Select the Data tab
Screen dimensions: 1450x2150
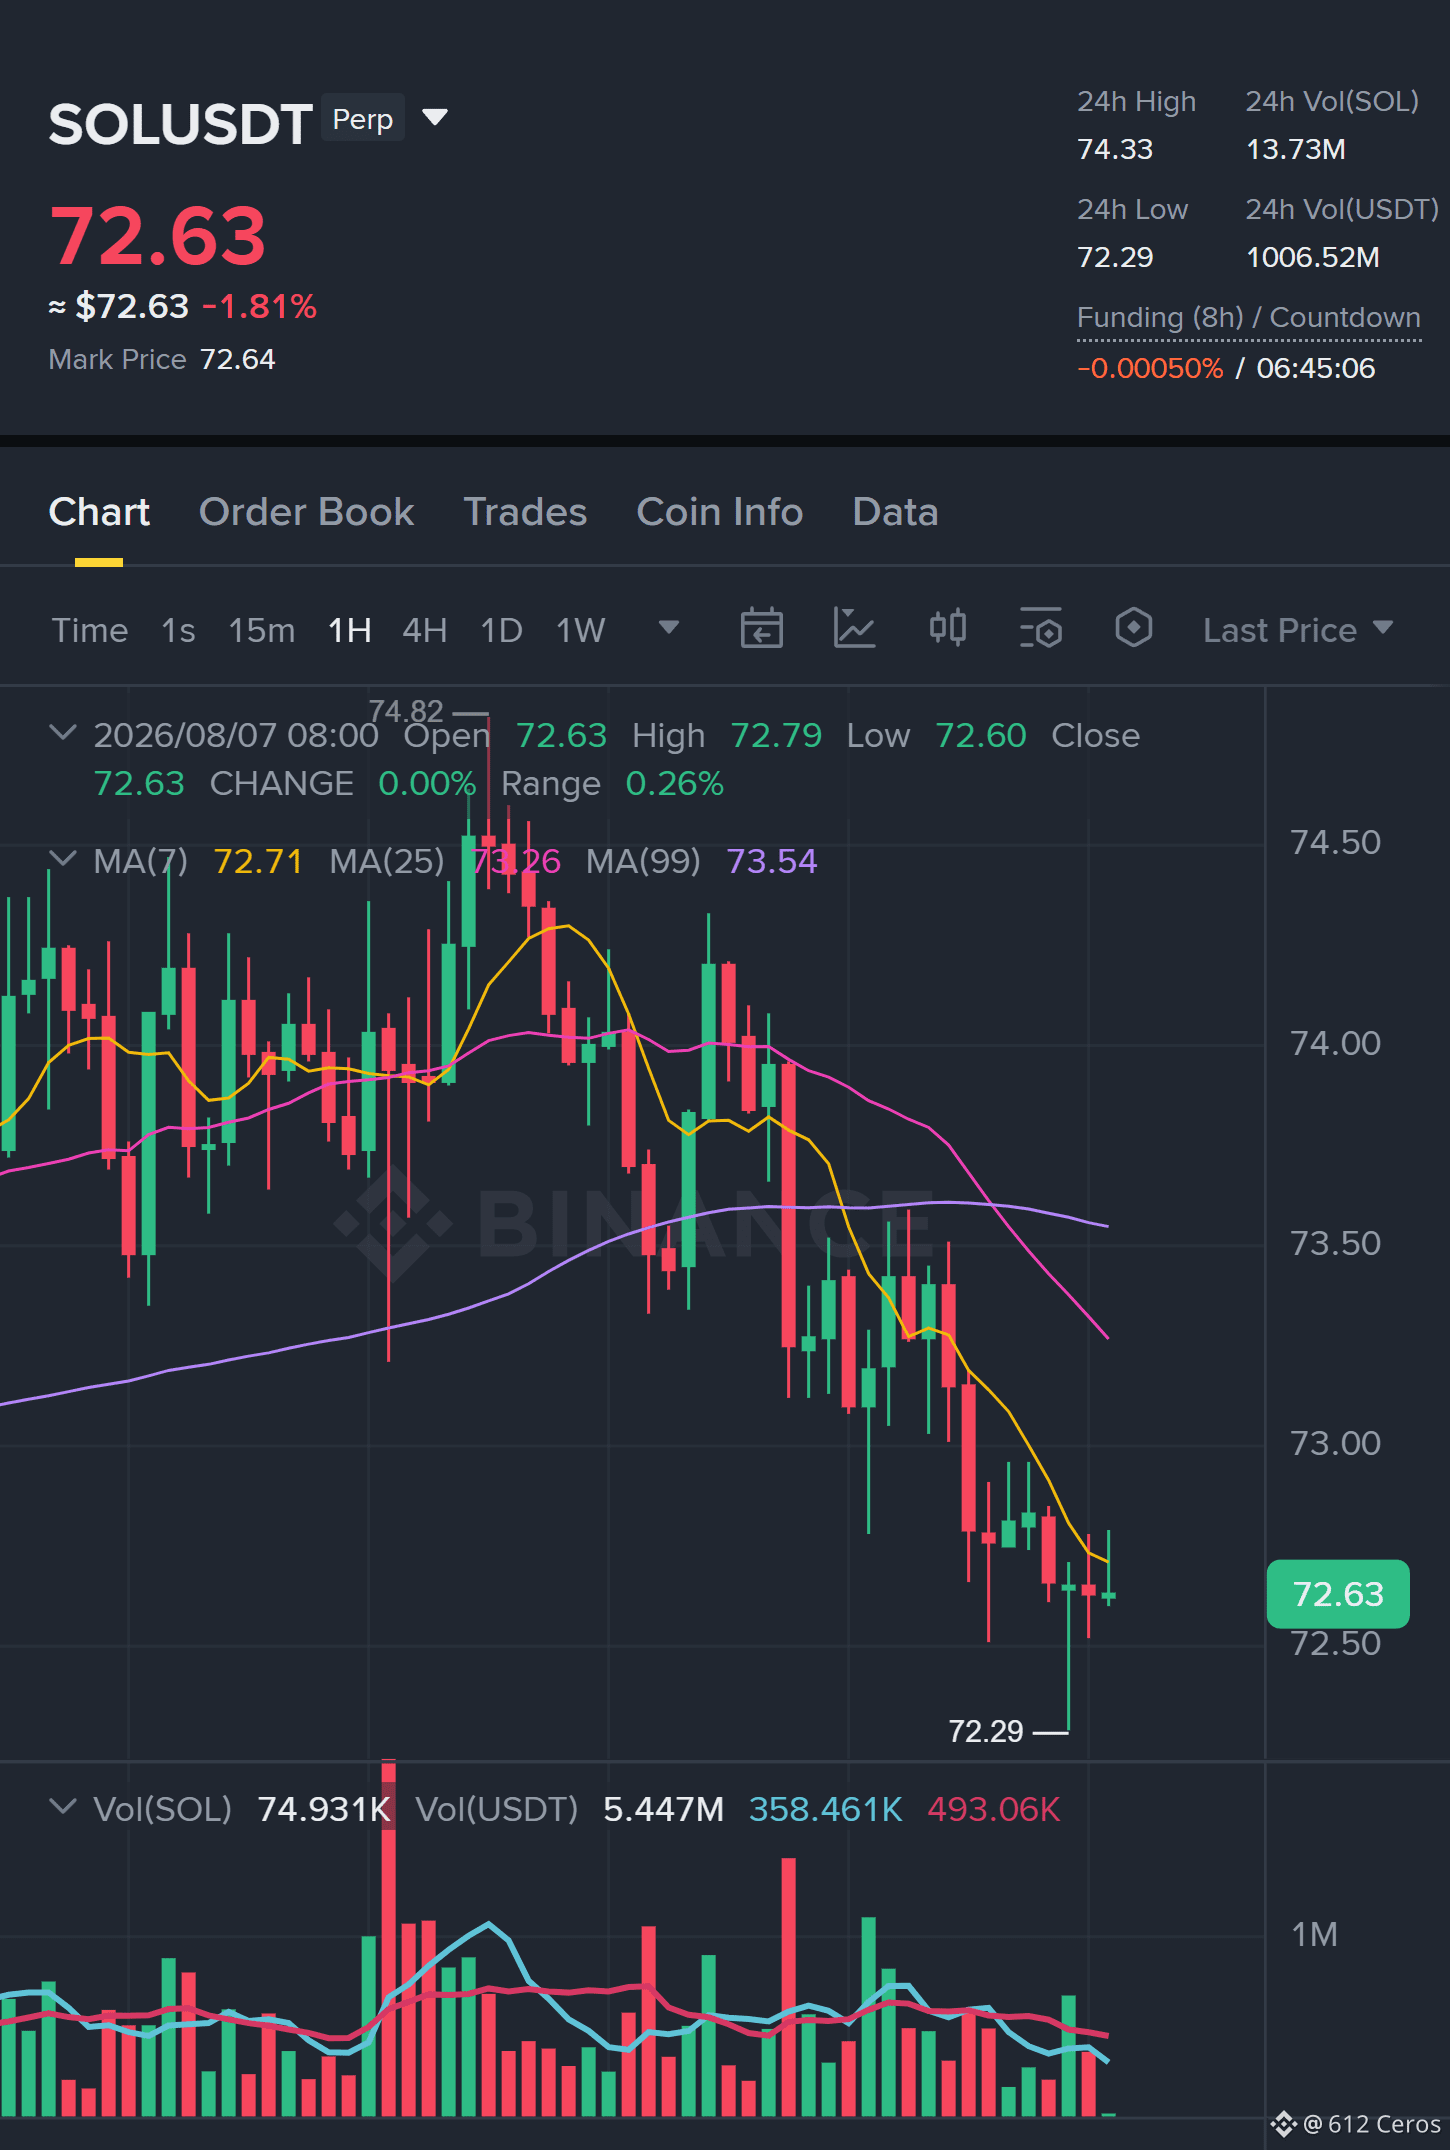tap(895, 512)
